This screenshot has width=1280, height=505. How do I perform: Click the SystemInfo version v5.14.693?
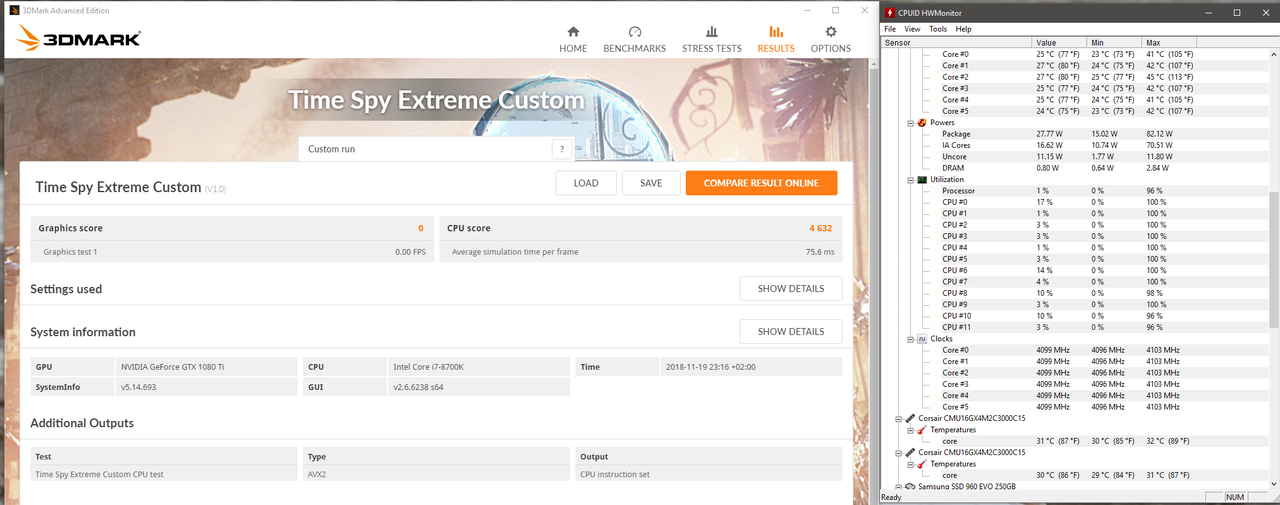139,387
